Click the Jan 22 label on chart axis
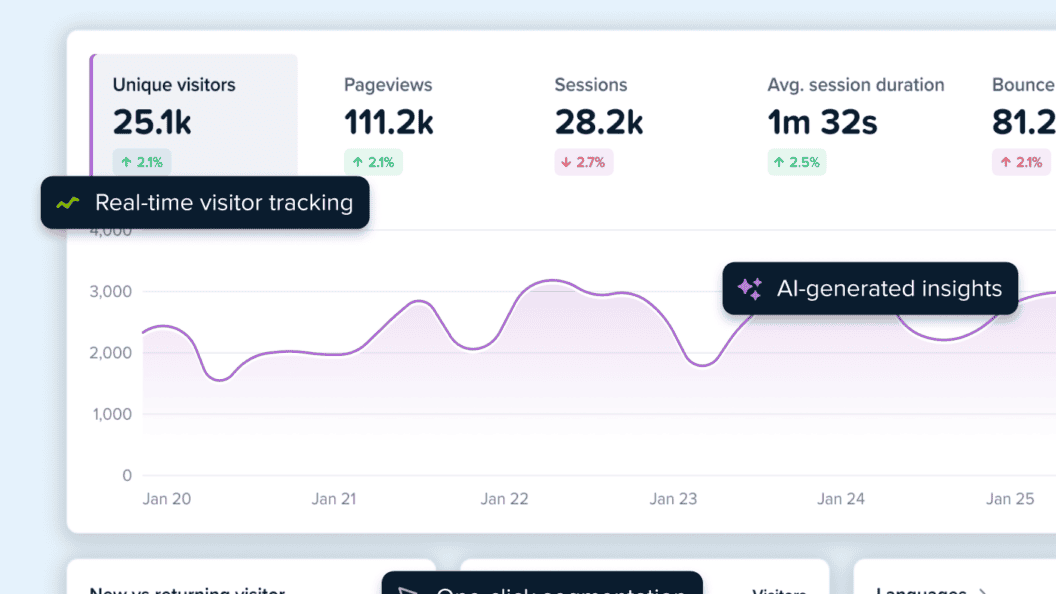 point(504,499)
